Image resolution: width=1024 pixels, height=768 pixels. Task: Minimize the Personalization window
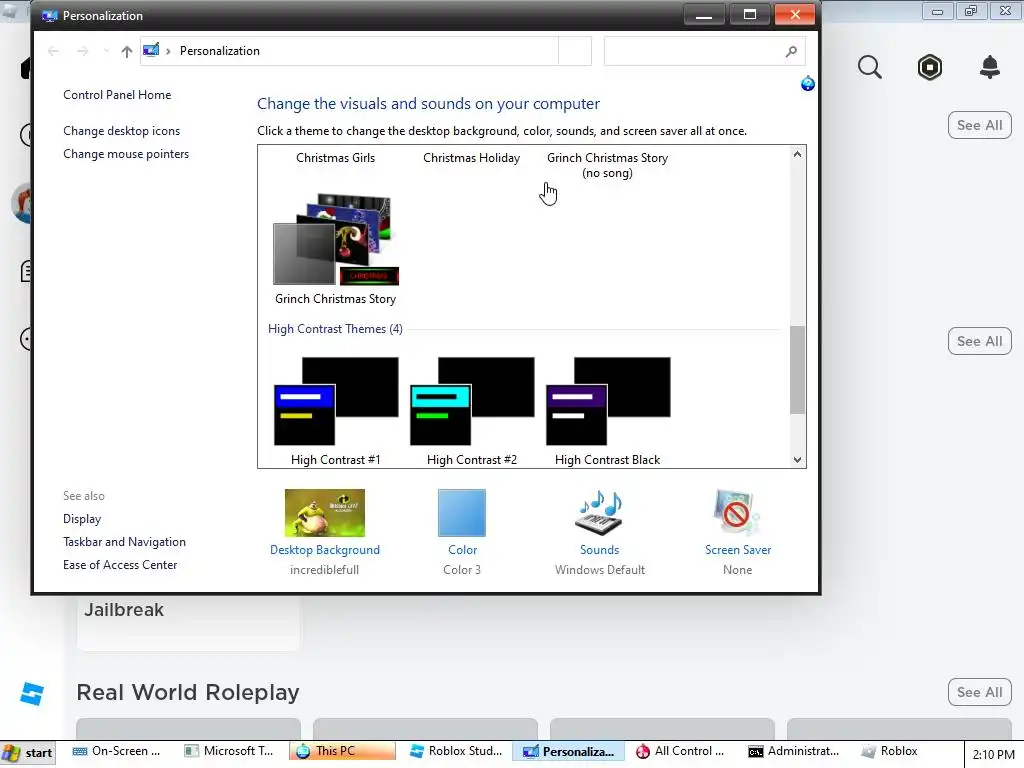tap(704, 14)
